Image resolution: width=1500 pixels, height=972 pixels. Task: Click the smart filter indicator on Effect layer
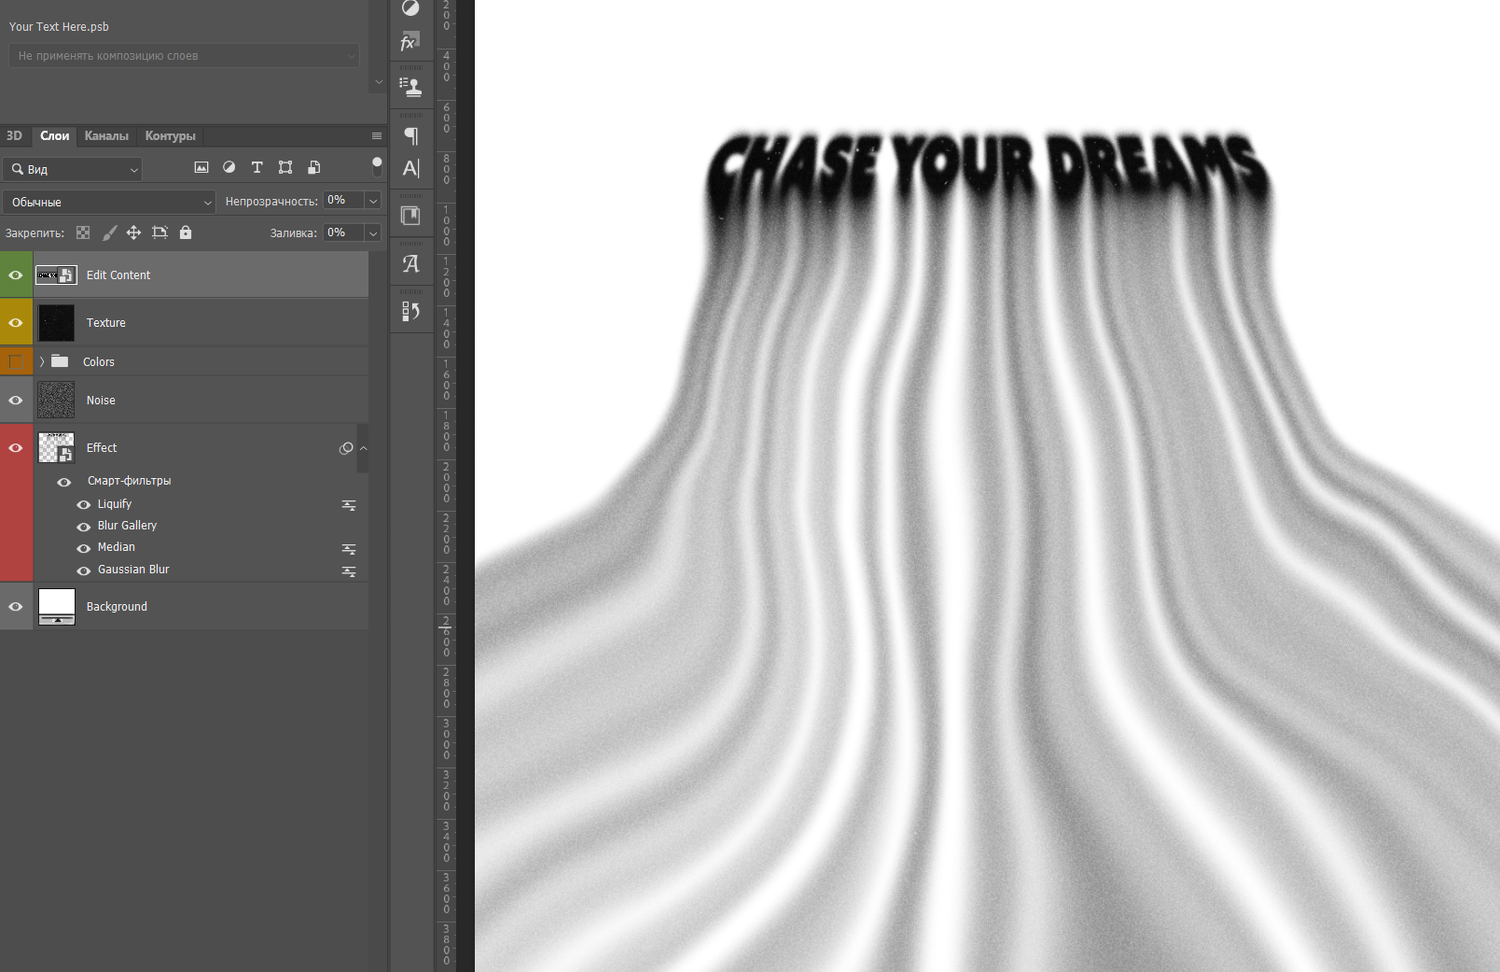(346, 448)
